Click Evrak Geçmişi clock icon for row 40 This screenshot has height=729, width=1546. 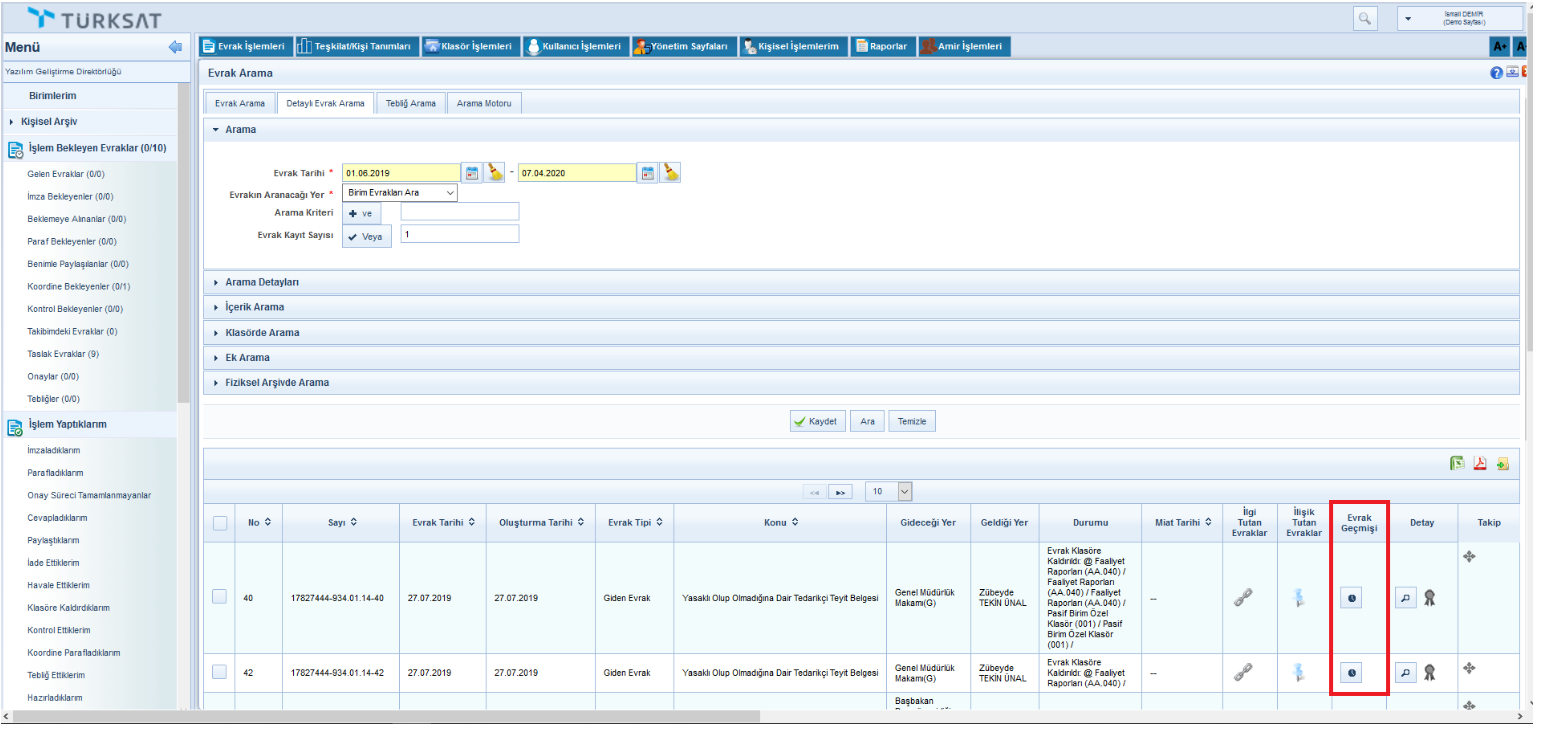click(1352, 597)
